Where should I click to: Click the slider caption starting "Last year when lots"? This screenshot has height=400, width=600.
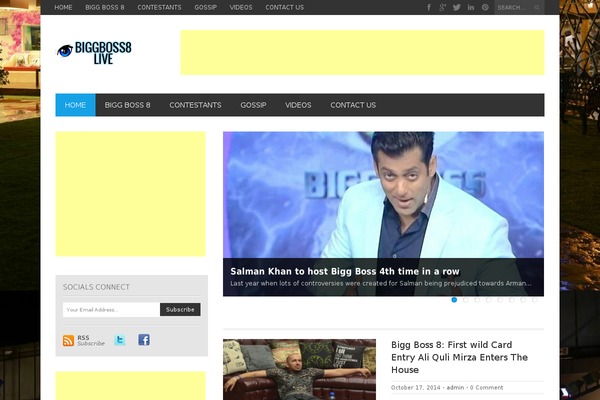(381, 284)
